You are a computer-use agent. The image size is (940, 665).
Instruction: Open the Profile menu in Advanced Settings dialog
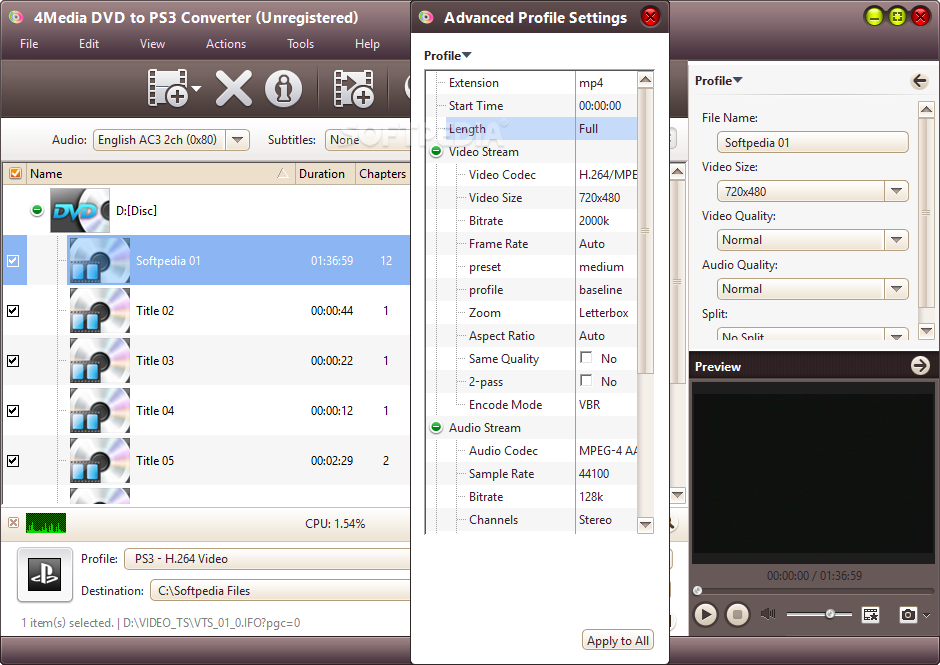click(x=447, y=56)
